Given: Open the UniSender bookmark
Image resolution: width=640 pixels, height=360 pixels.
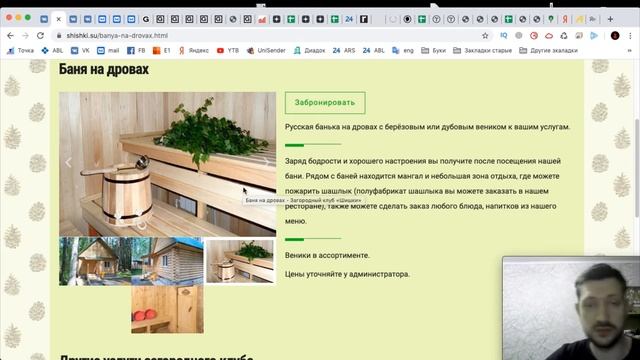Looking at the screenshot, I should 266,51.
